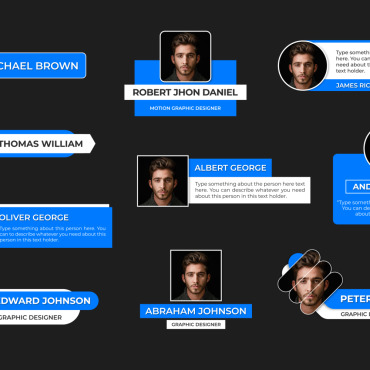This screenshot has width=370, height=370.
Task: Click the Graphic Designer label under Edward Johnson
Action: pyautogui.click(x=31, y=317)
